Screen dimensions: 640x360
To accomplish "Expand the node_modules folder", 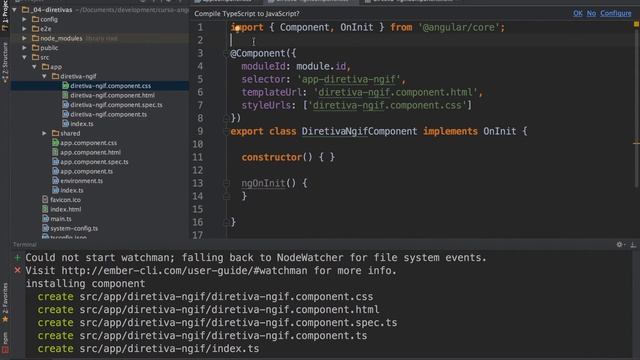I will click(x=24, y=38).
